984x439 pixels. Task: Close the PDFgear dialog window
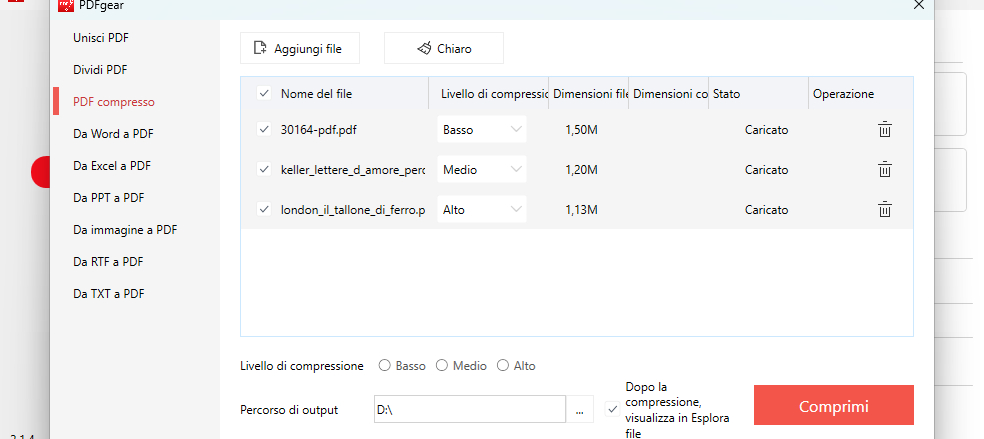coord(919,6)
